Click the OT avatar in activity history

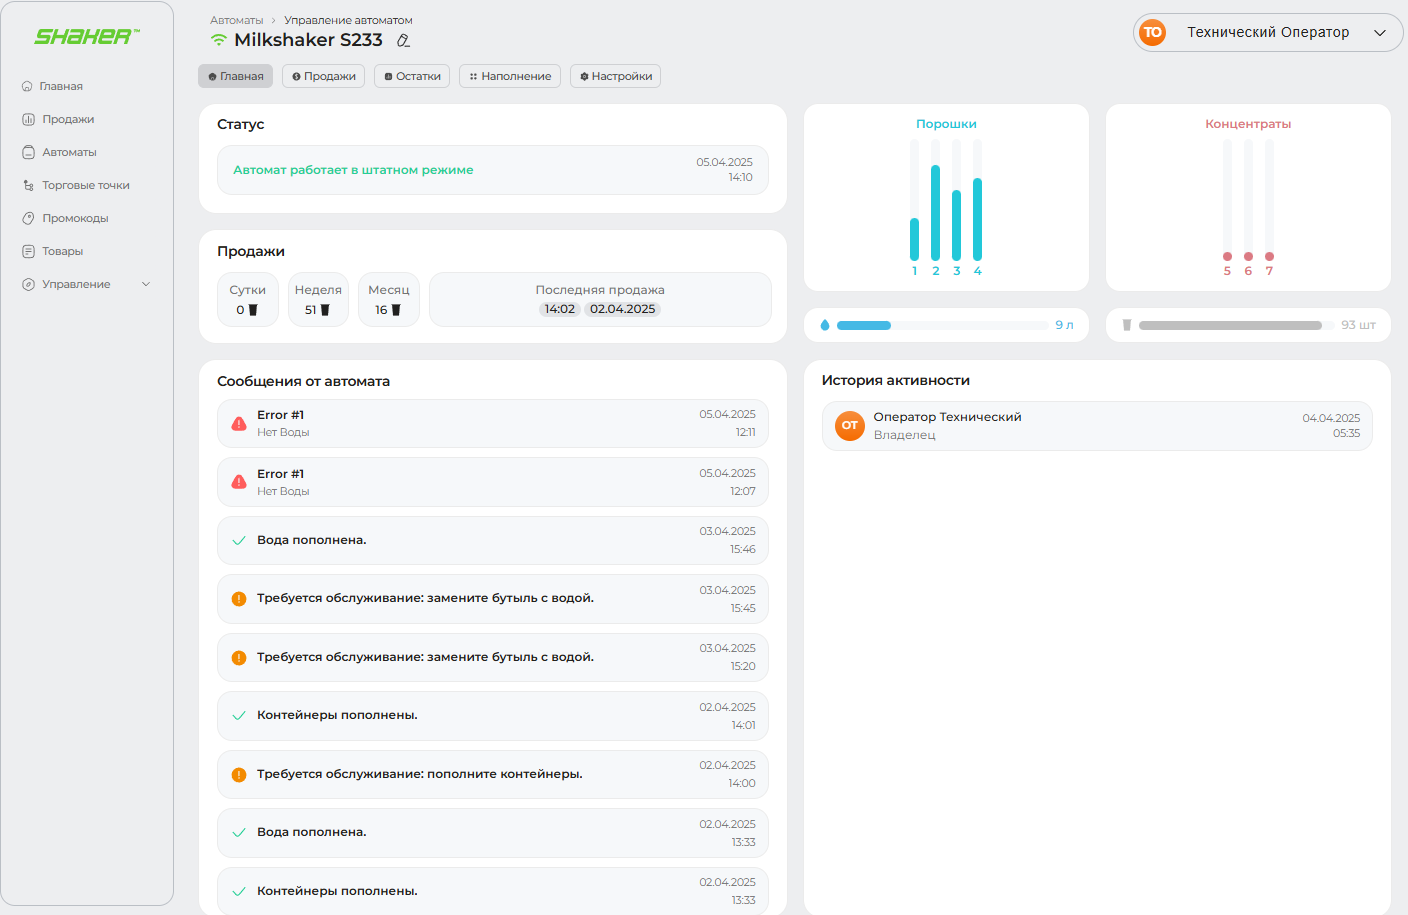pos(849,426)
